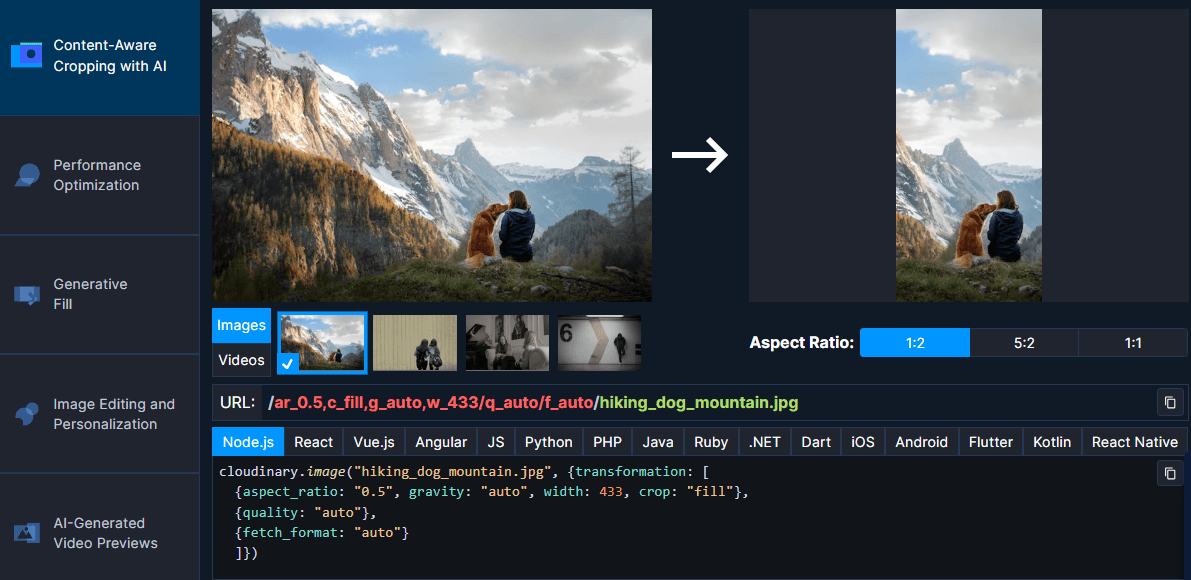Choose the Kotlin language option
This screenshot has height=580, width=1191.
(1052, 441)
